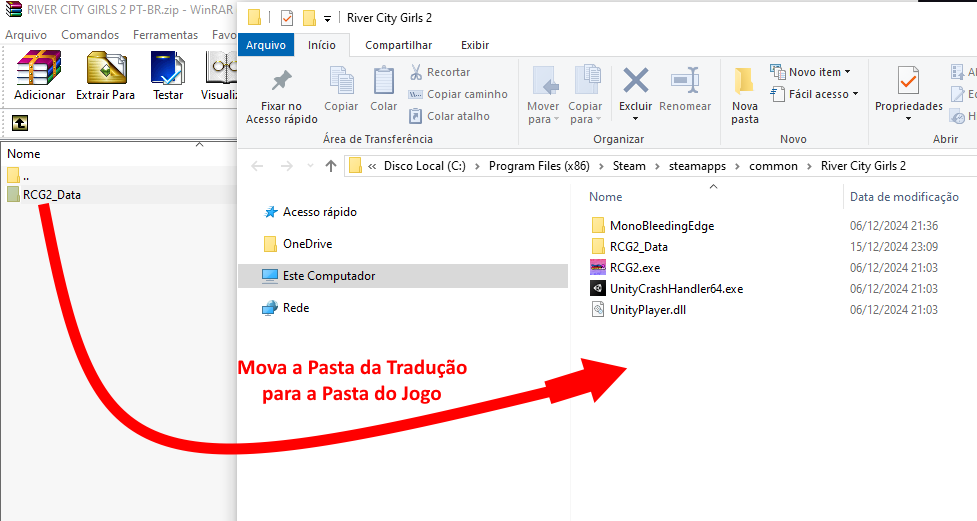Expand the Excluir dropdown arrow
977x521 pixels.
click(636, 119)
